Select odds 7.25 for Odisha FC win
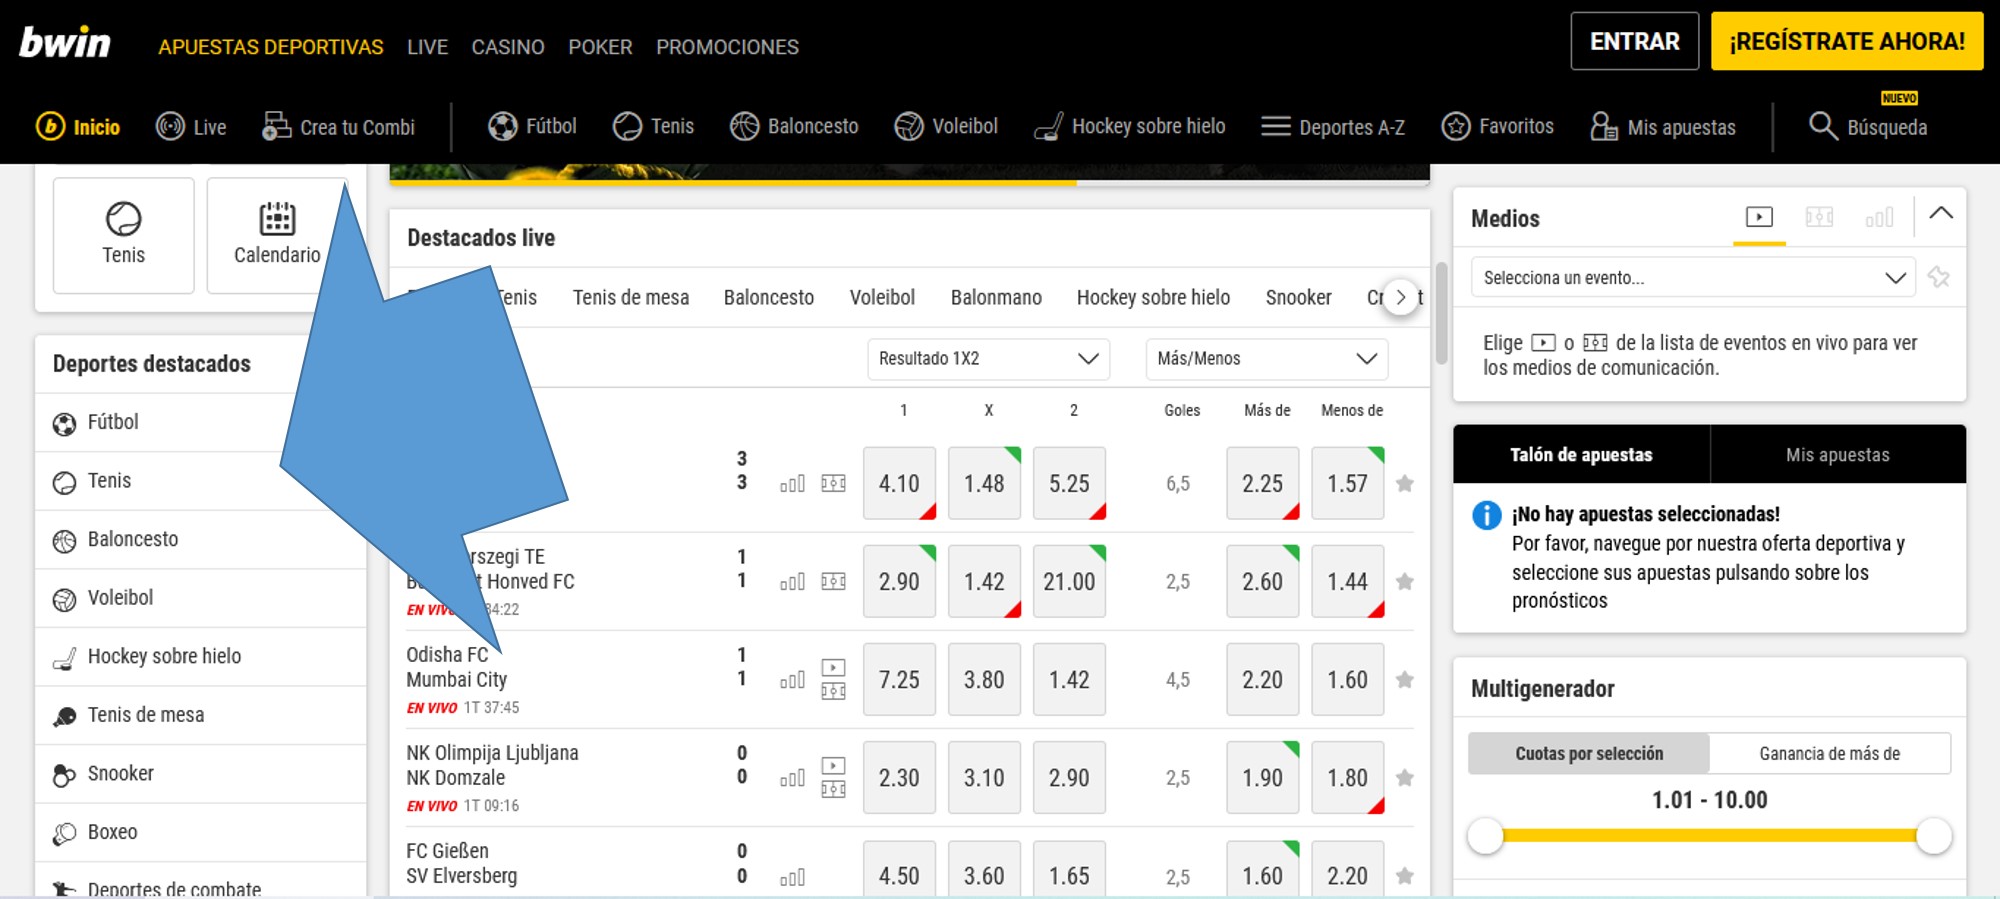The height and width of the screenshot is (899, 2000). [x=899, y=680]
